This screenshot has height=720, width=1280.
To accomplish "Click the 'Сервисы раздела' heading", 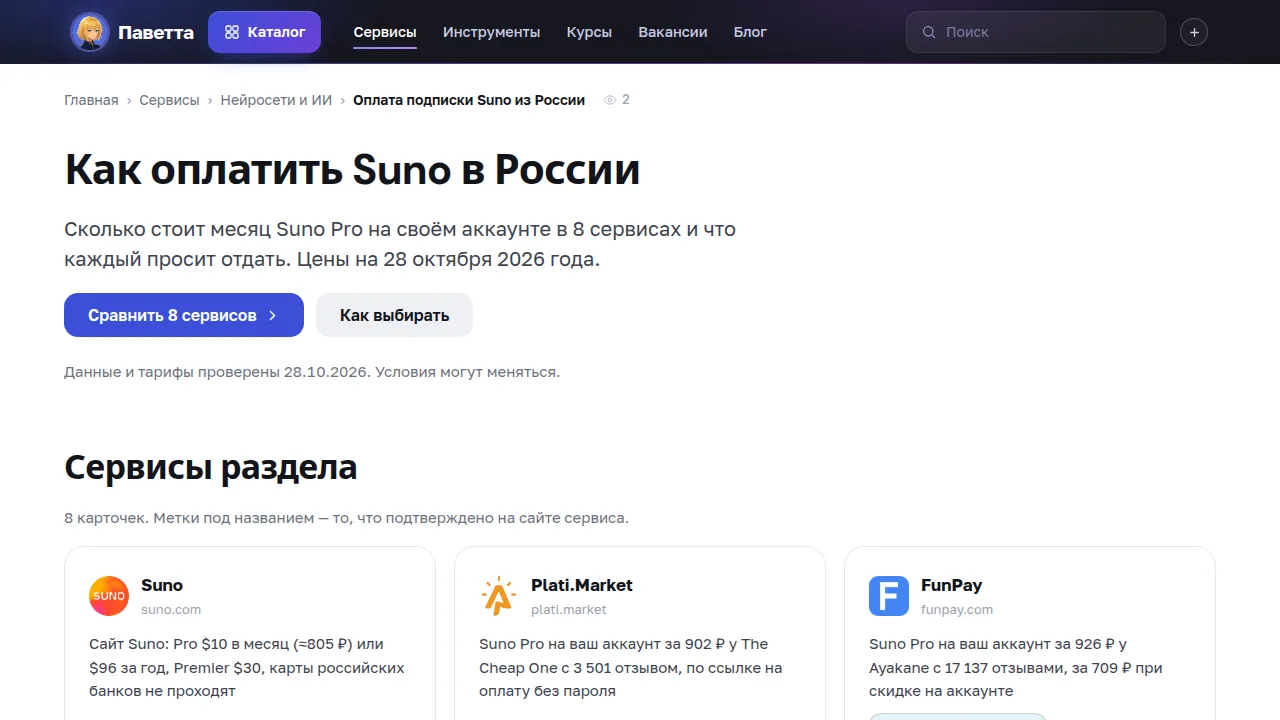I will pos(211,467).
